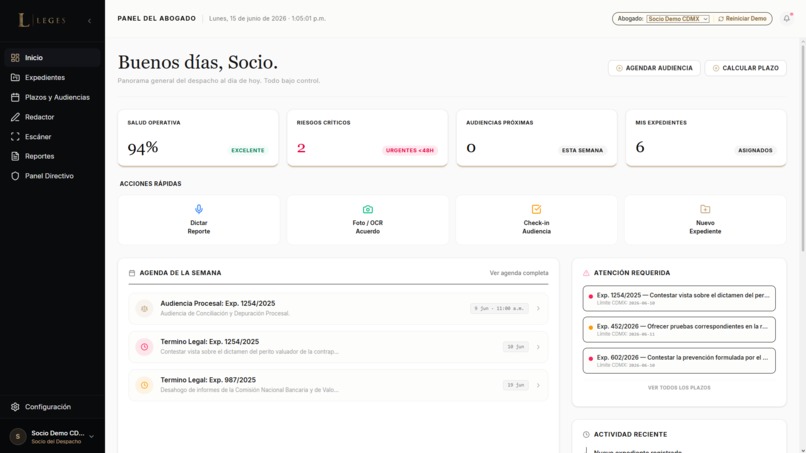The image size is (806, 453).
Task: Open the Riesgos Críticos card
Action: coord(367,138)
